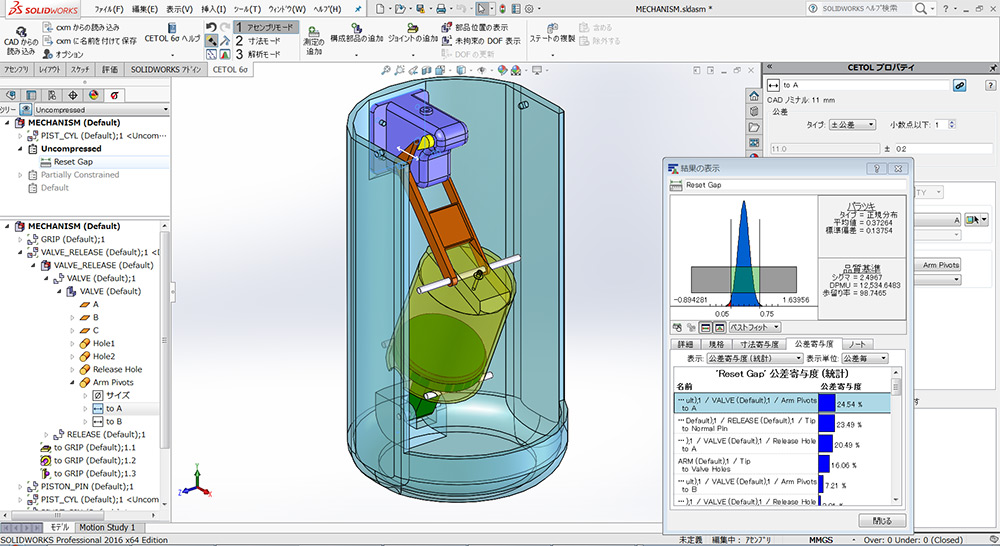1000x546 pixels.
Task: Click the 20.49 % contribution bar
Action: (825, 444)
